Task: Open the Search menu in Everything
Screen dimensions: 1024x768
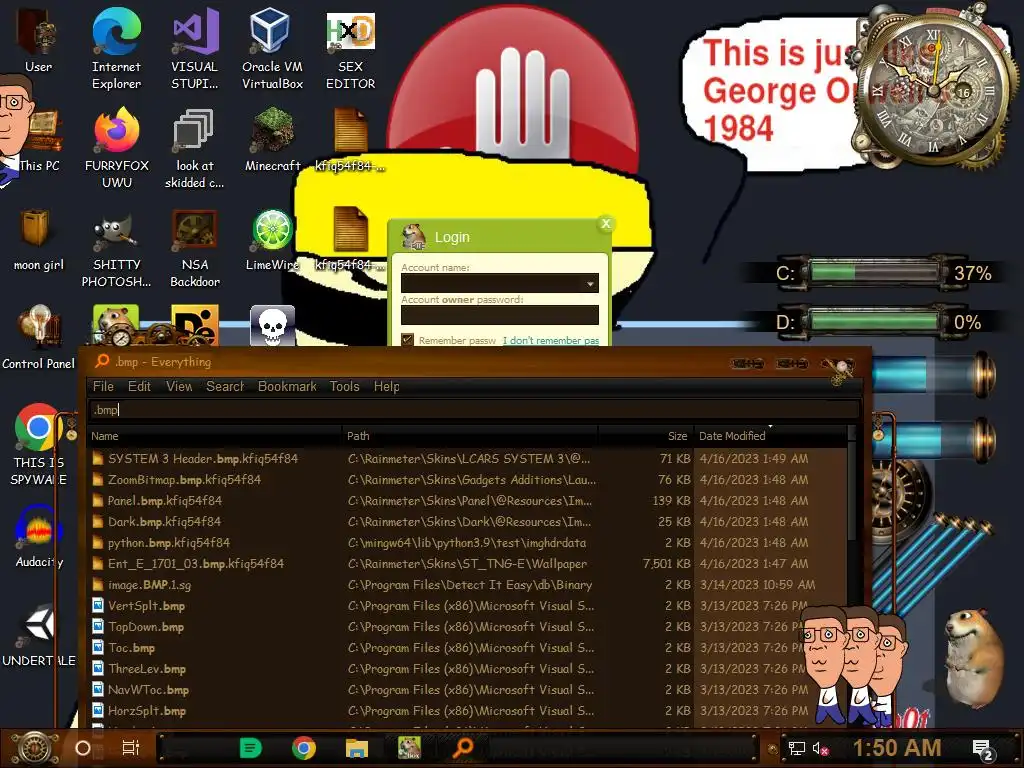Action: 225,387
